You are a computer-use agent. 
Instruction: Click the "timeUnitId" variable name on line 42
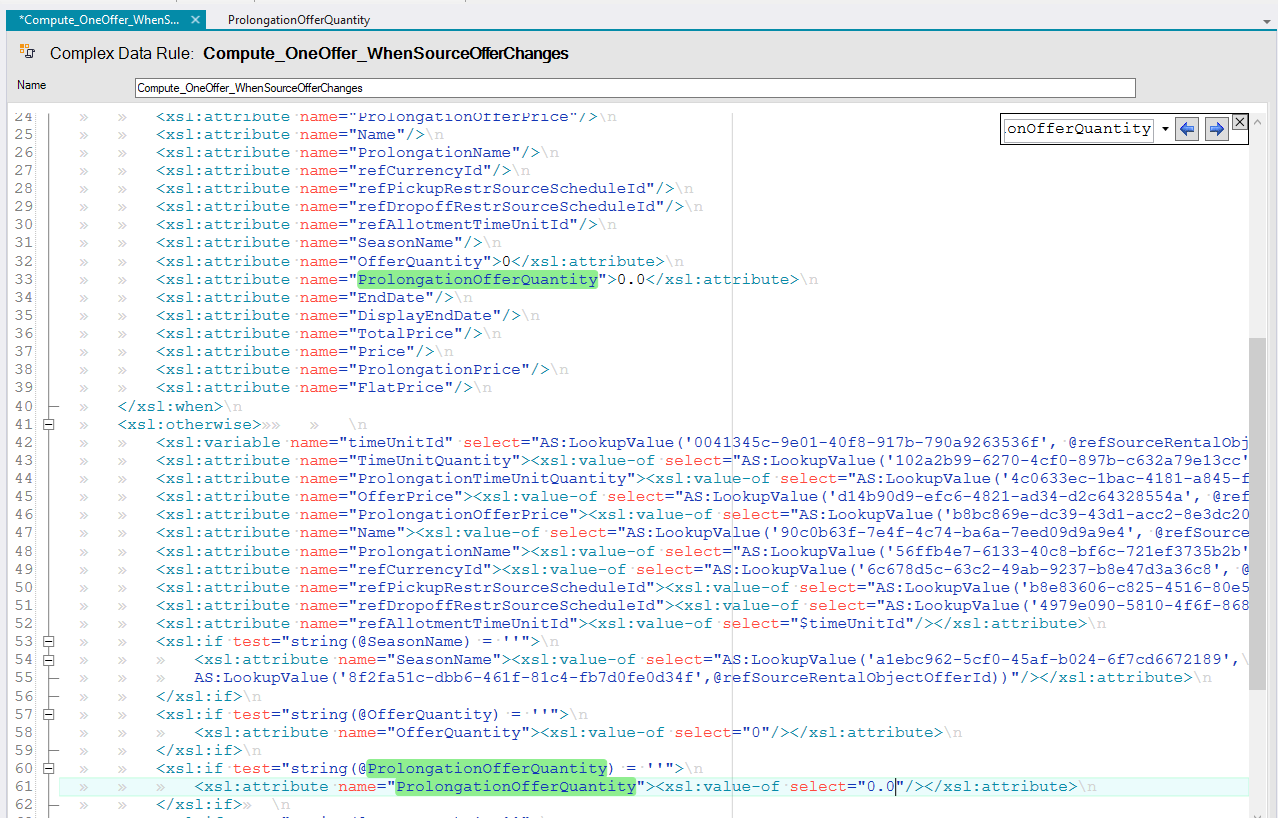point(400,442)
